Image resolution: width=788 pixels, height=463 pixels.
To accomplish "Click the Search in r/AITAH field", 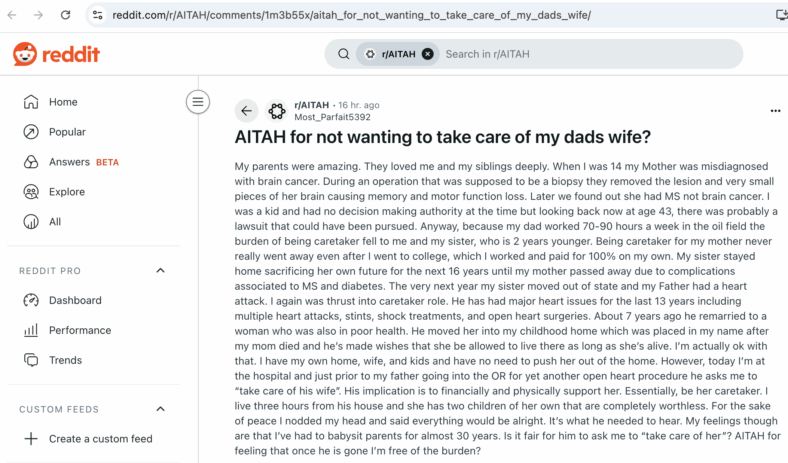I will (588, 54).
